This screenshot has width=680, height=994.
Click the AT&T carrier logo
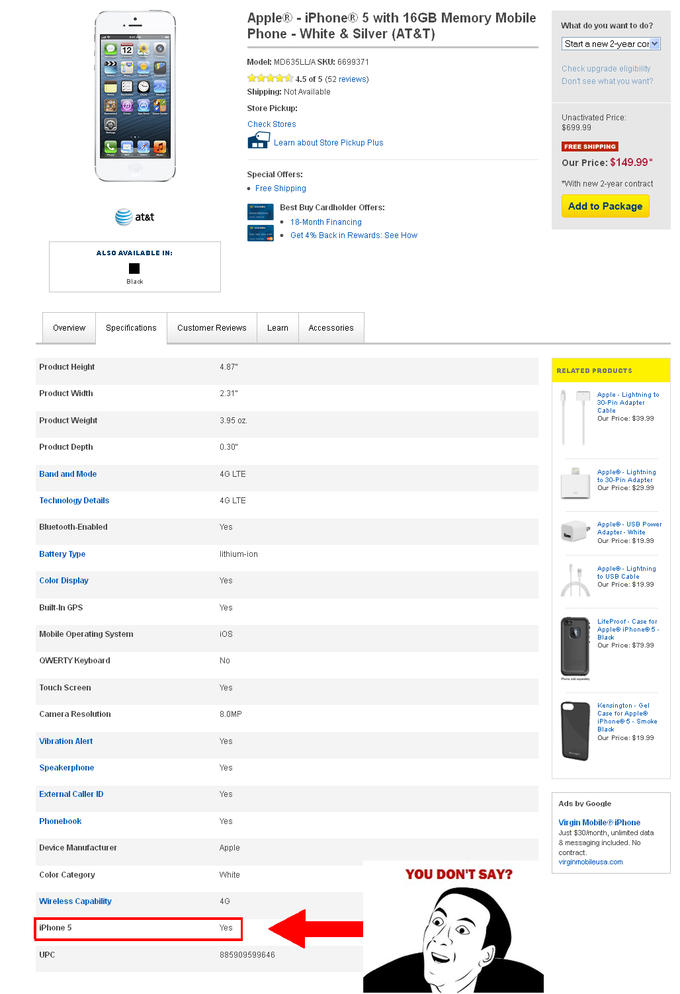pyautogui.click(x=134, y=217)
